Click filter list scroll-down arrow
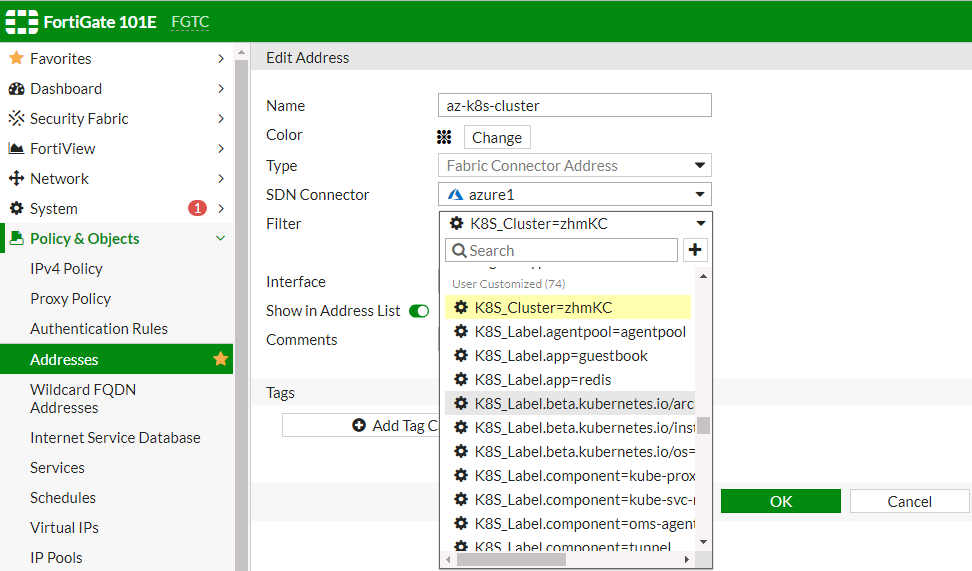 pos(703,542)
